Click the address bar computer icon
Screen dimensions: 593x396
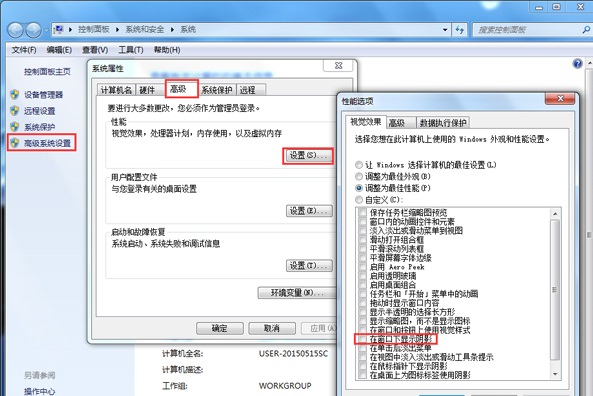click(x=58, y=29)
